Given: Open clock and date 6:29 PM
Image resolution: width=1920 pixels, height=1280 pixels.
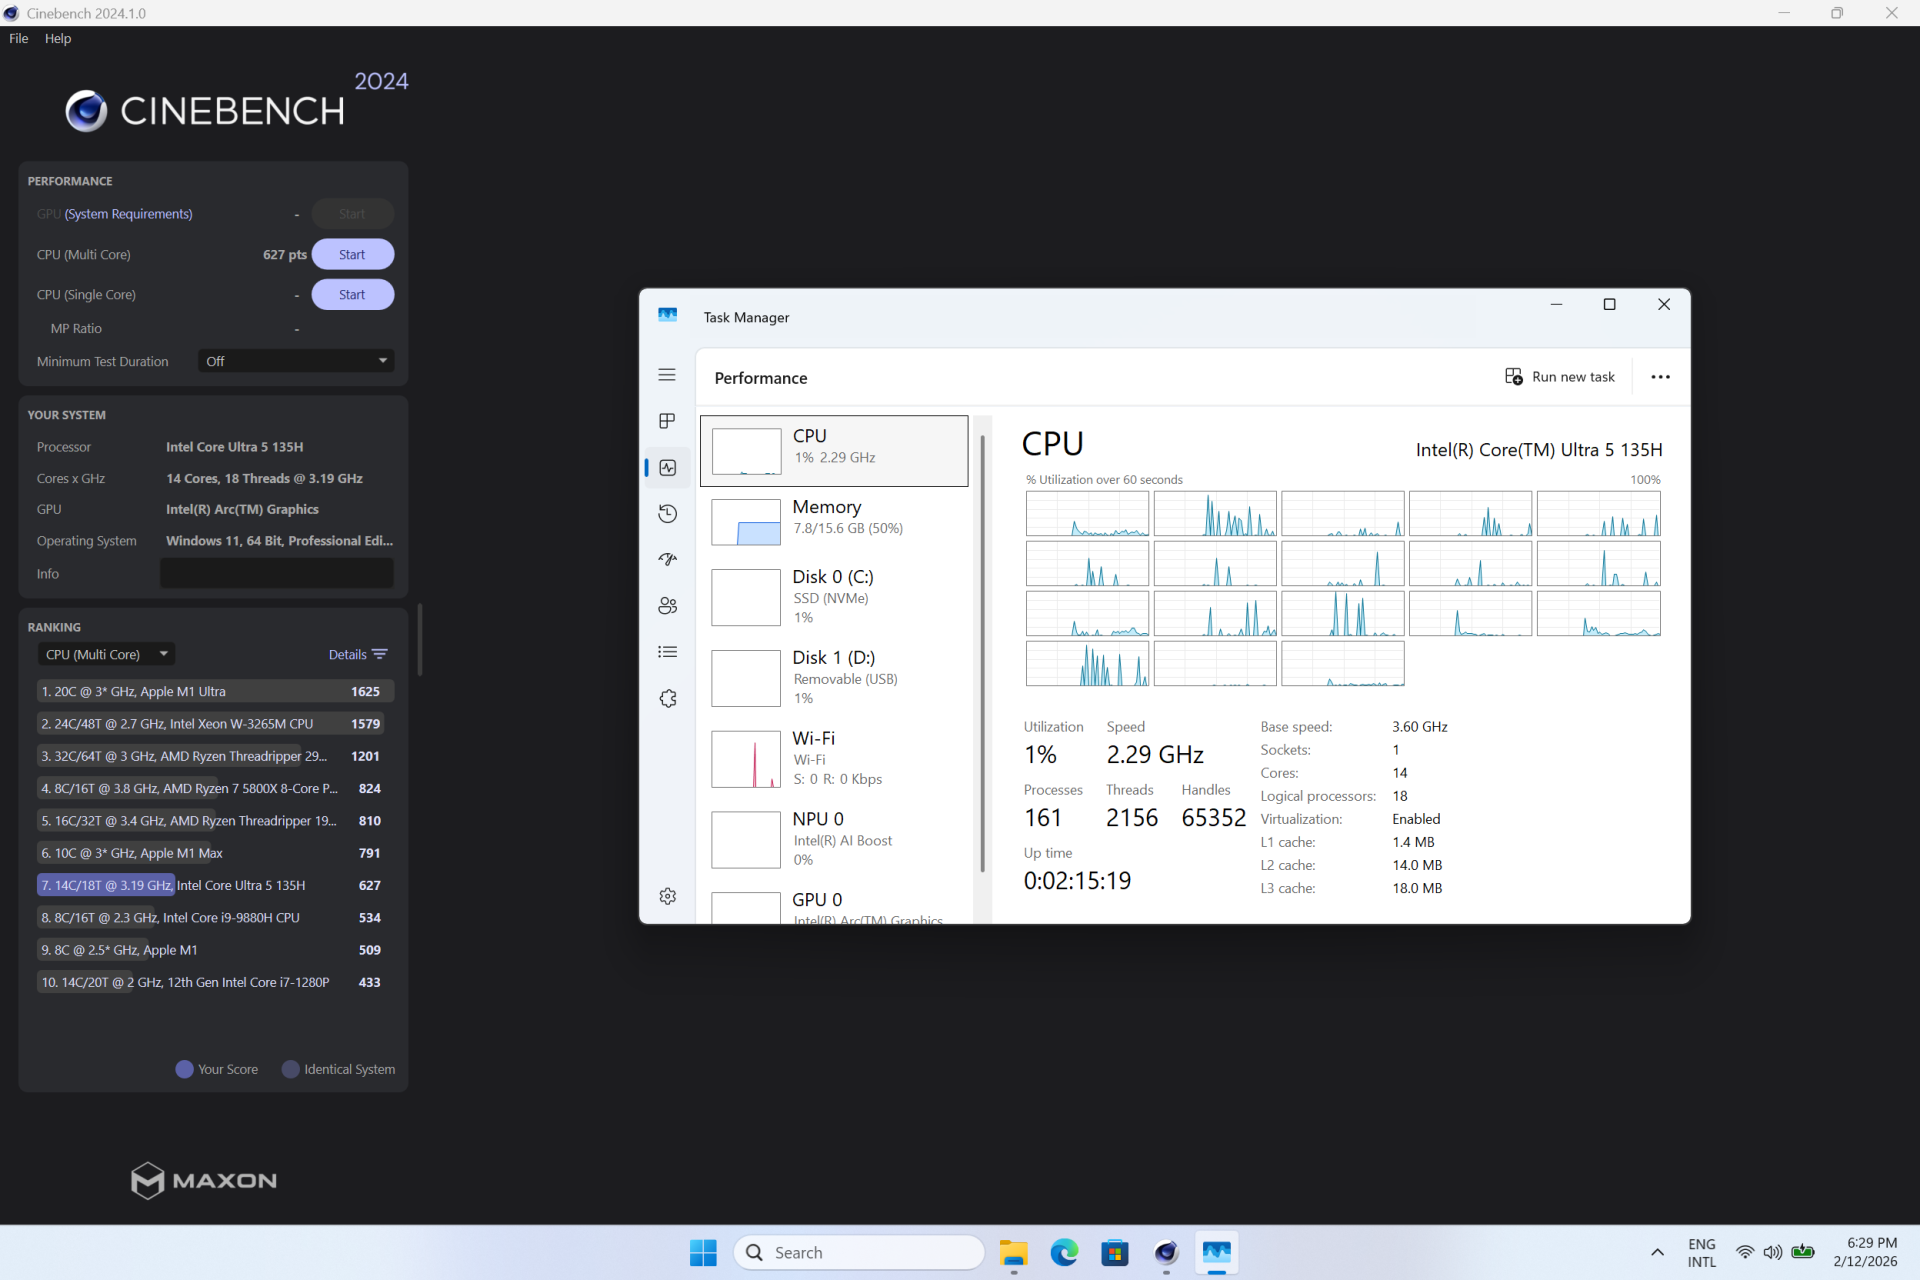Looking at the screenshot, I should (x=1865, y=1252).
